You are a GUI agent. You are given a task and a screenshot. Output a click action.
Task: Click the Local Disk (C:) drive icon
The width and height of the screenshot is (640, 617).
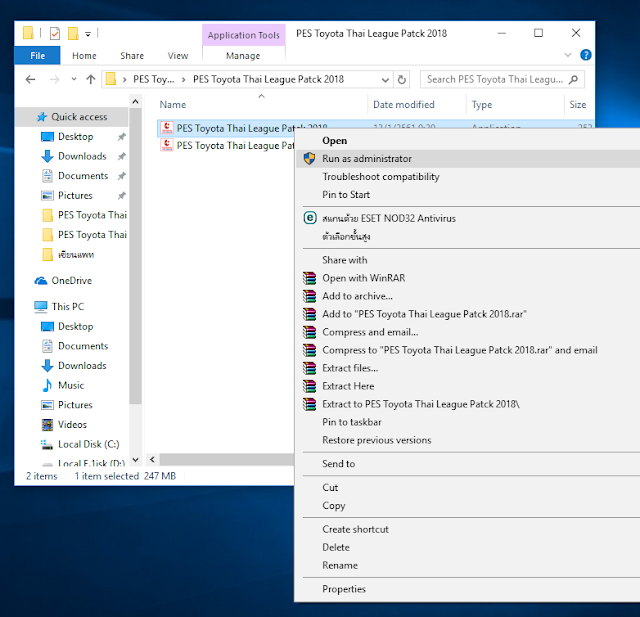pyautogui.click(x=47, y=444)
